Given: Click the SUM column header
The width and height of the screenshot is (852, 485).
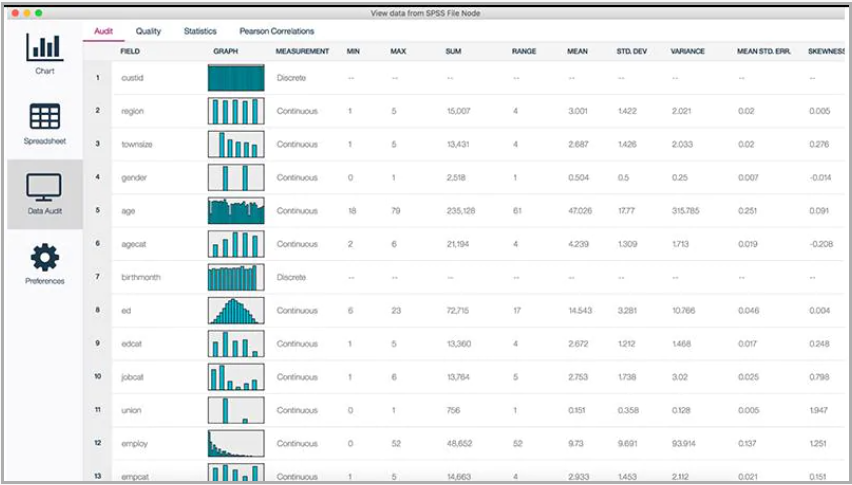Looking at the screenshot, I should point(453,51).
